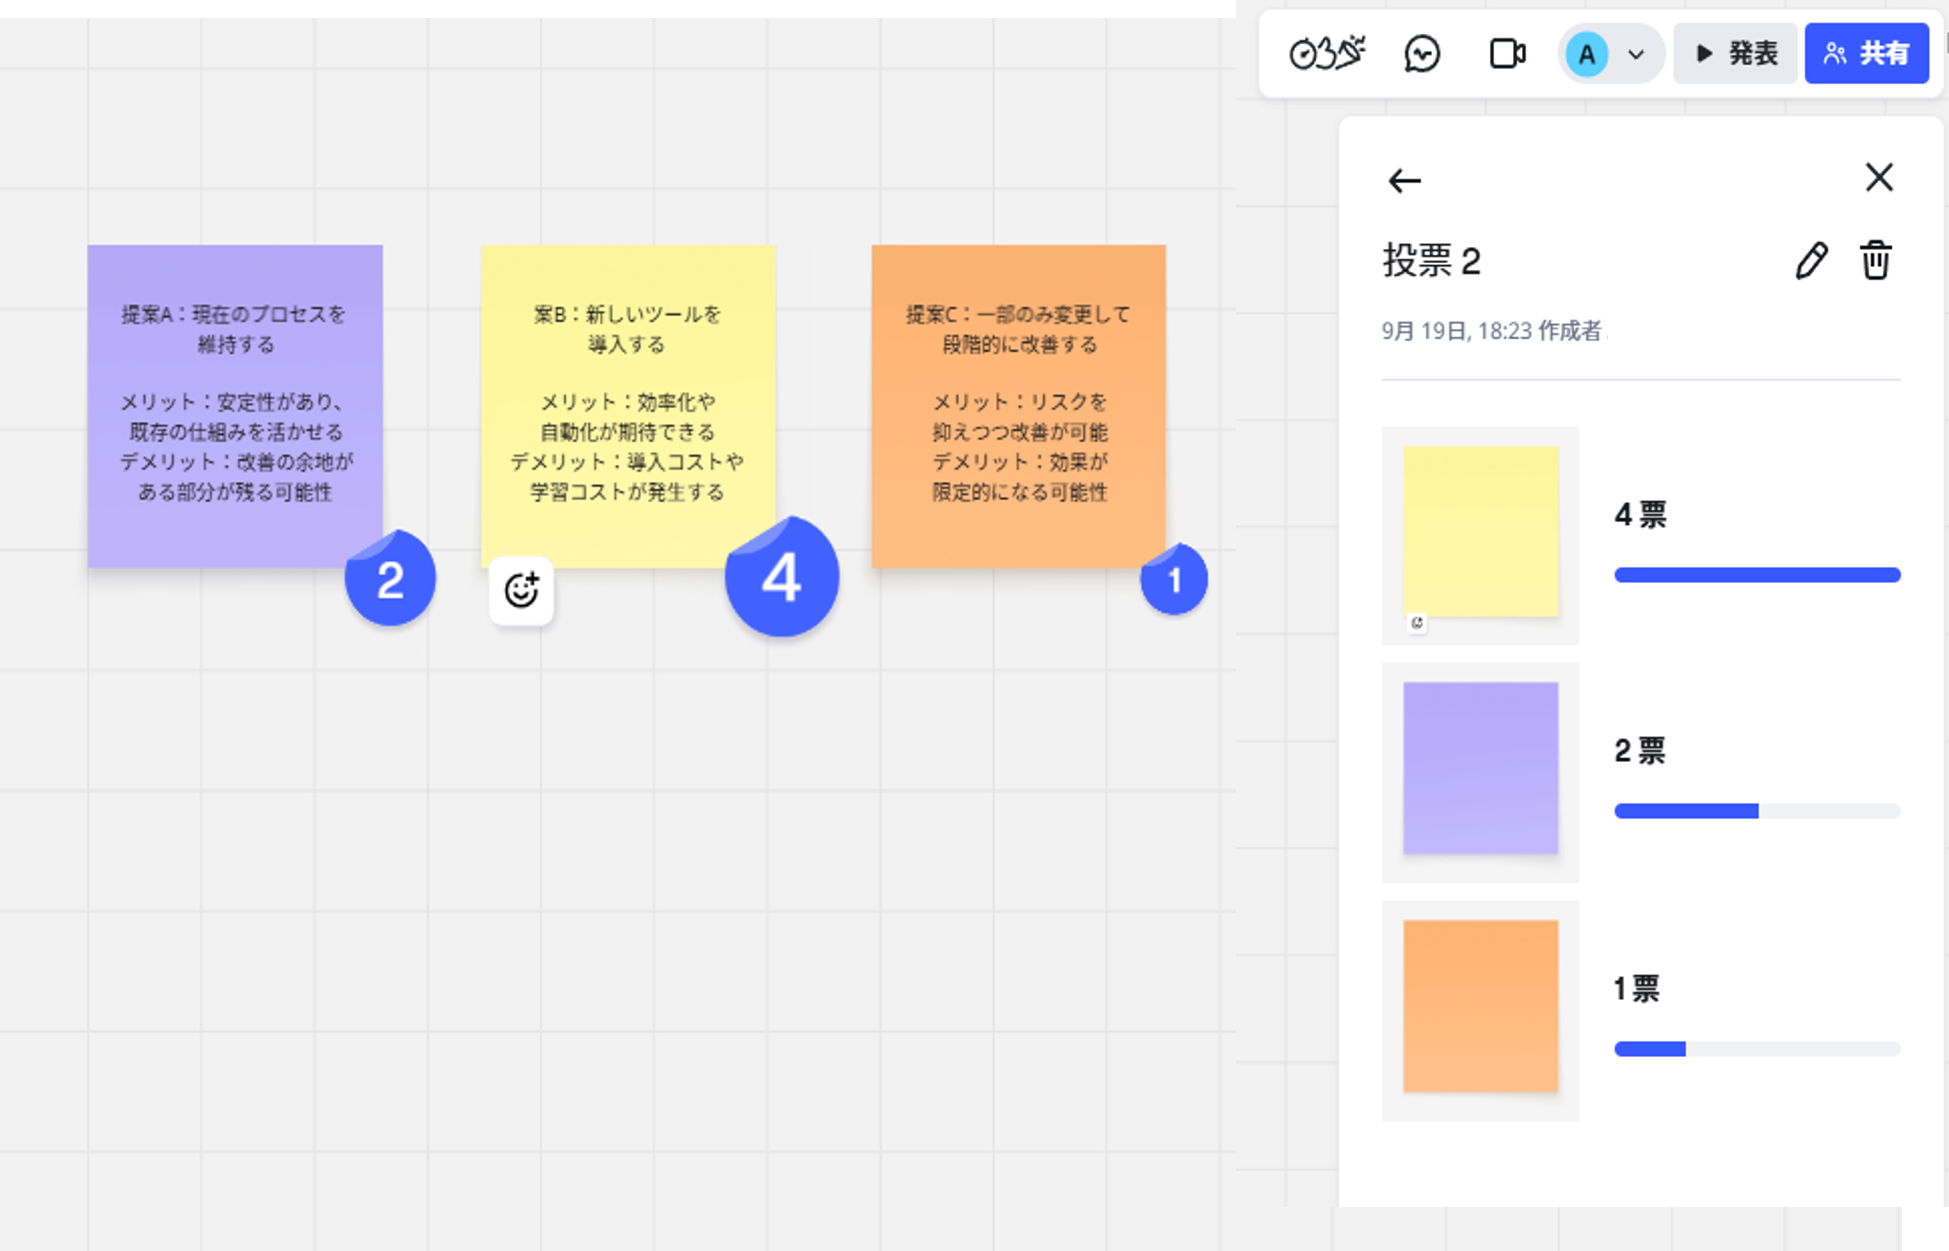Open the chat bubble icon
The height and width of the screenshot is (1251, 1949).
click(x=1422, y=54)
